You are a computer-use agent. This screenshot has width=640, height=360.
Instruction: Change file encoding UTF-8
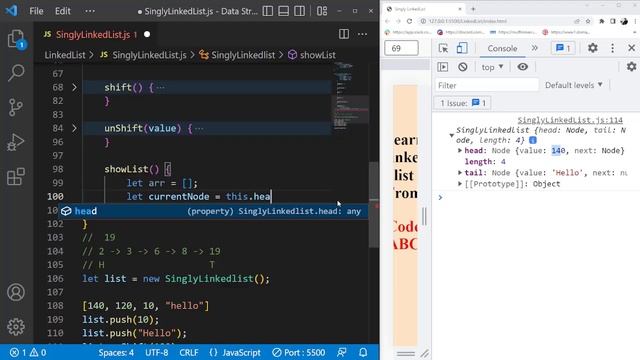tap(156, 352)
